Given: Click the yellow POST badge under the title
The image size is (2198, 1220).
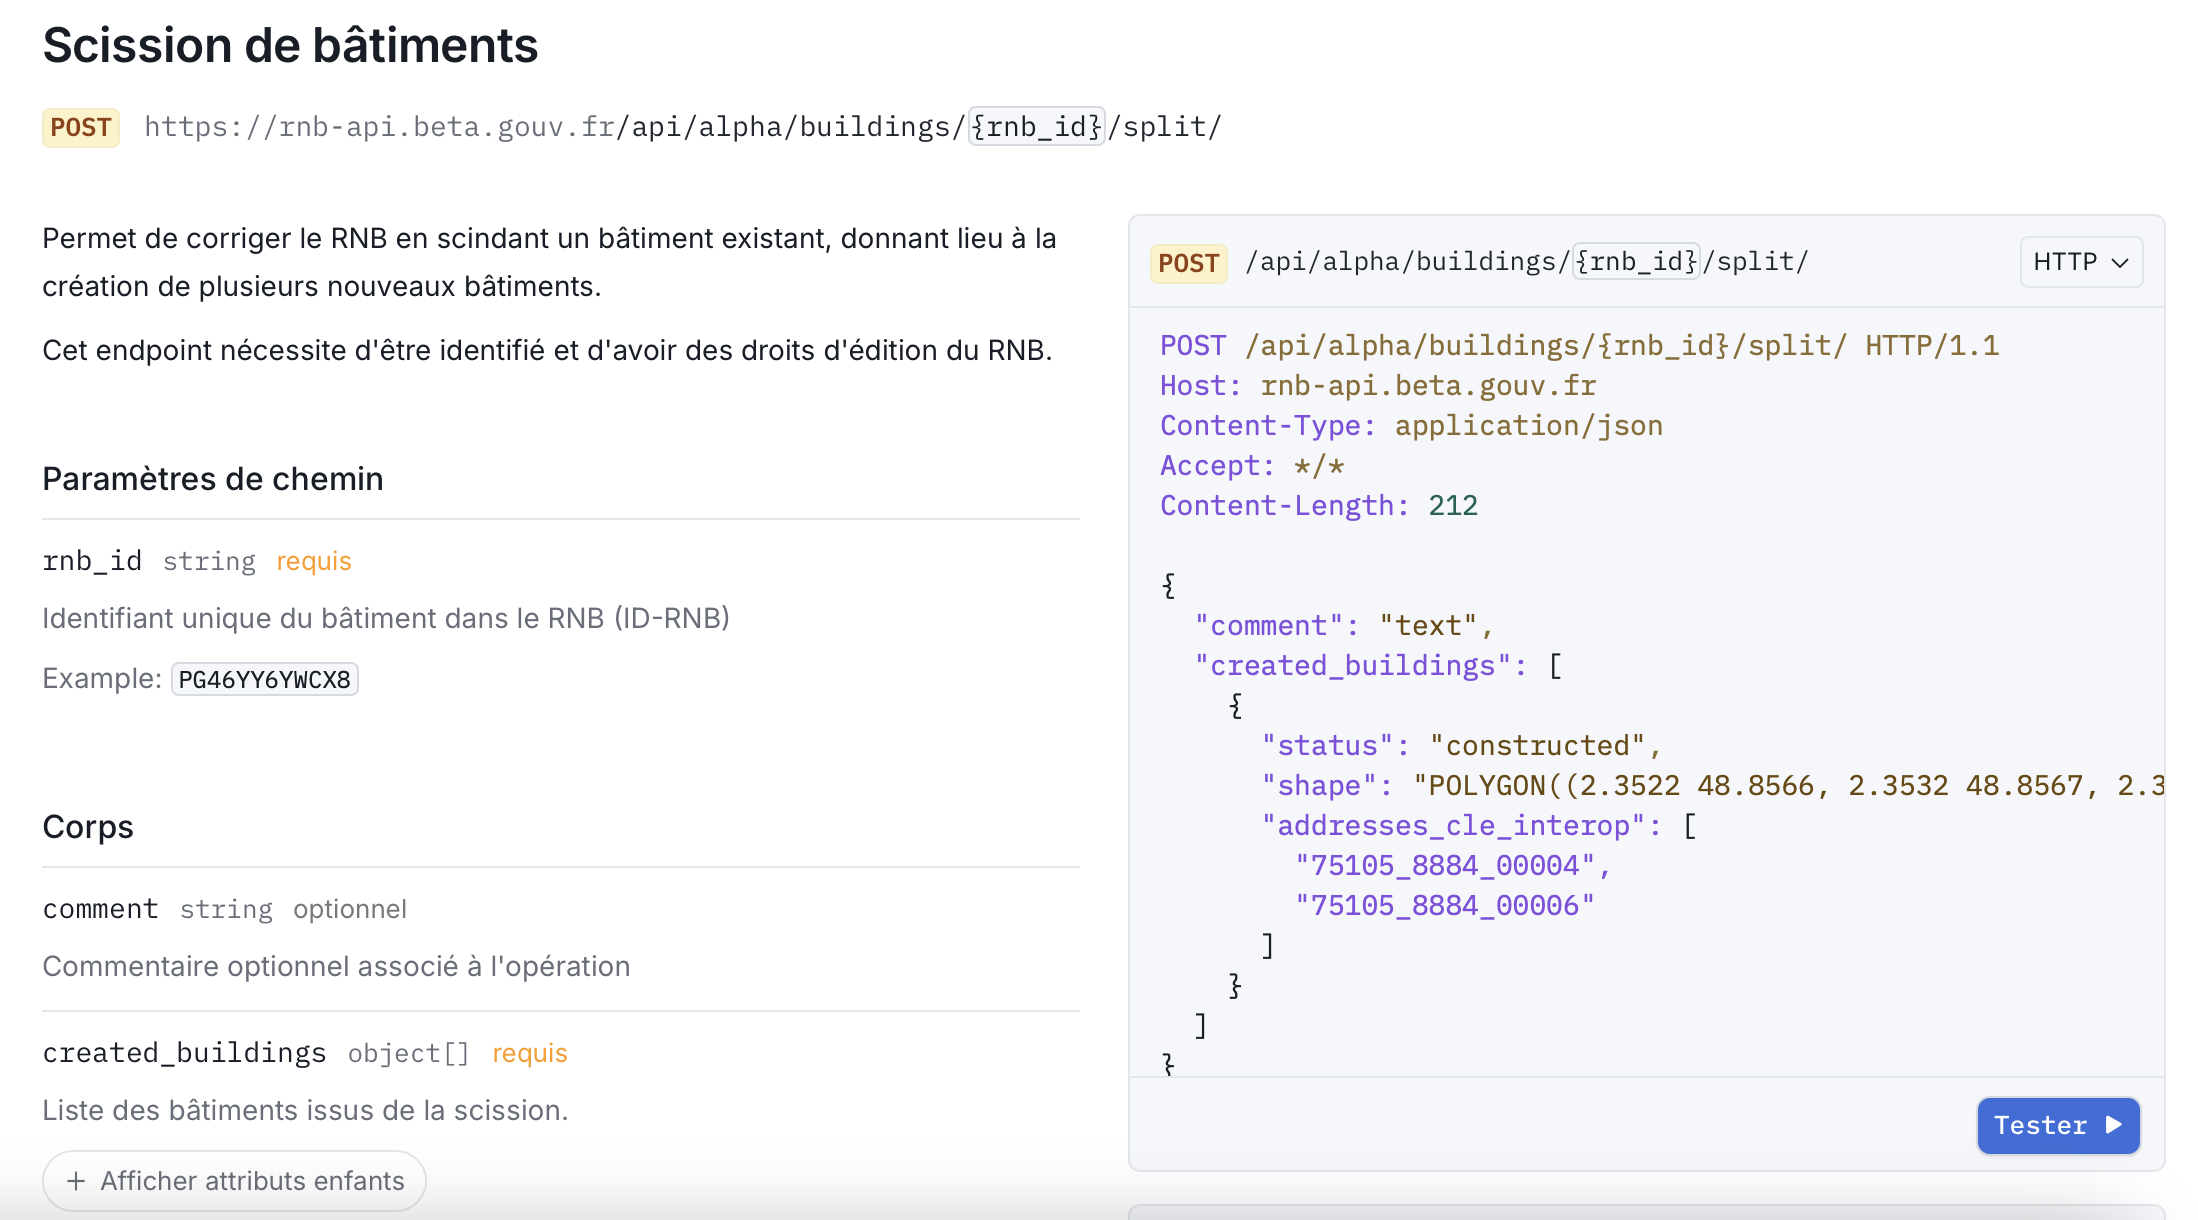Looking at the screenshot, I should (81, 128).
